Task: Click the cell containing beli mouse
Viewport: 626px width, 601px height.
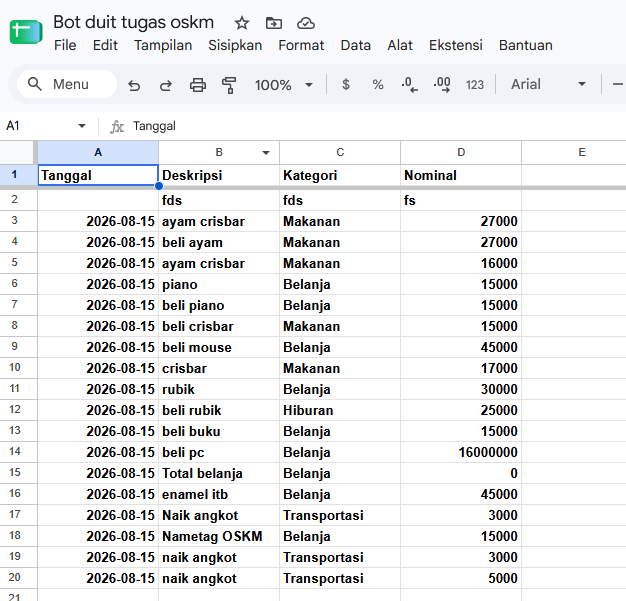Action: 219,347
